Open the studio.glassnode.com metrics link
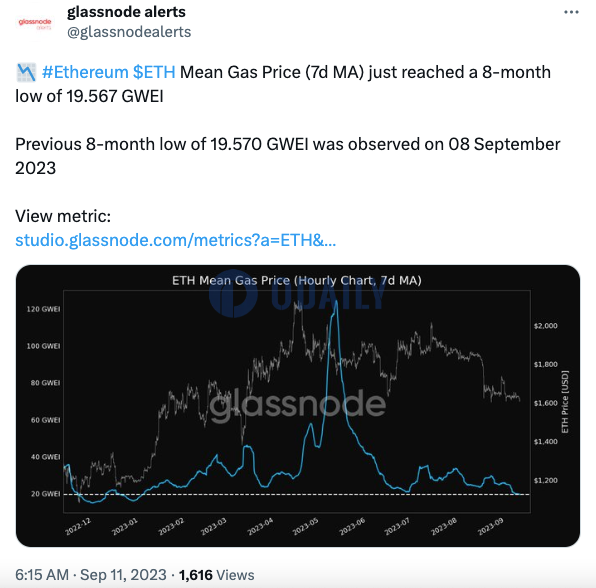The image size is (596, 588). coord(176,240)
